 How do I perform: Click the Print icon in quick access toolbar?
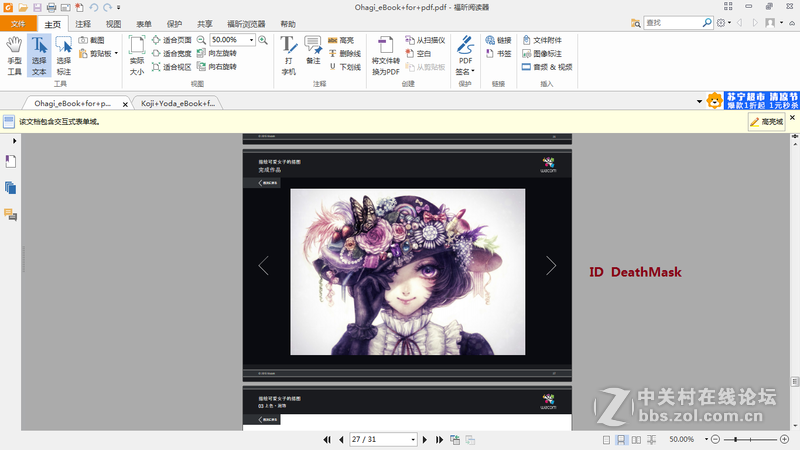point(51,7)
